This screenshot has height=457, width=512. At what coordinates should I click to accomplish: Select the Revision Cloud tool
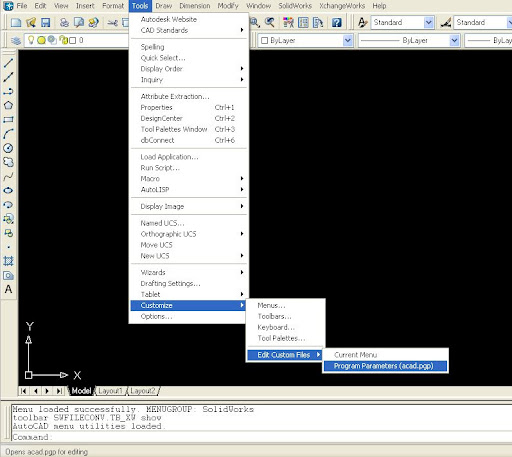8,162
